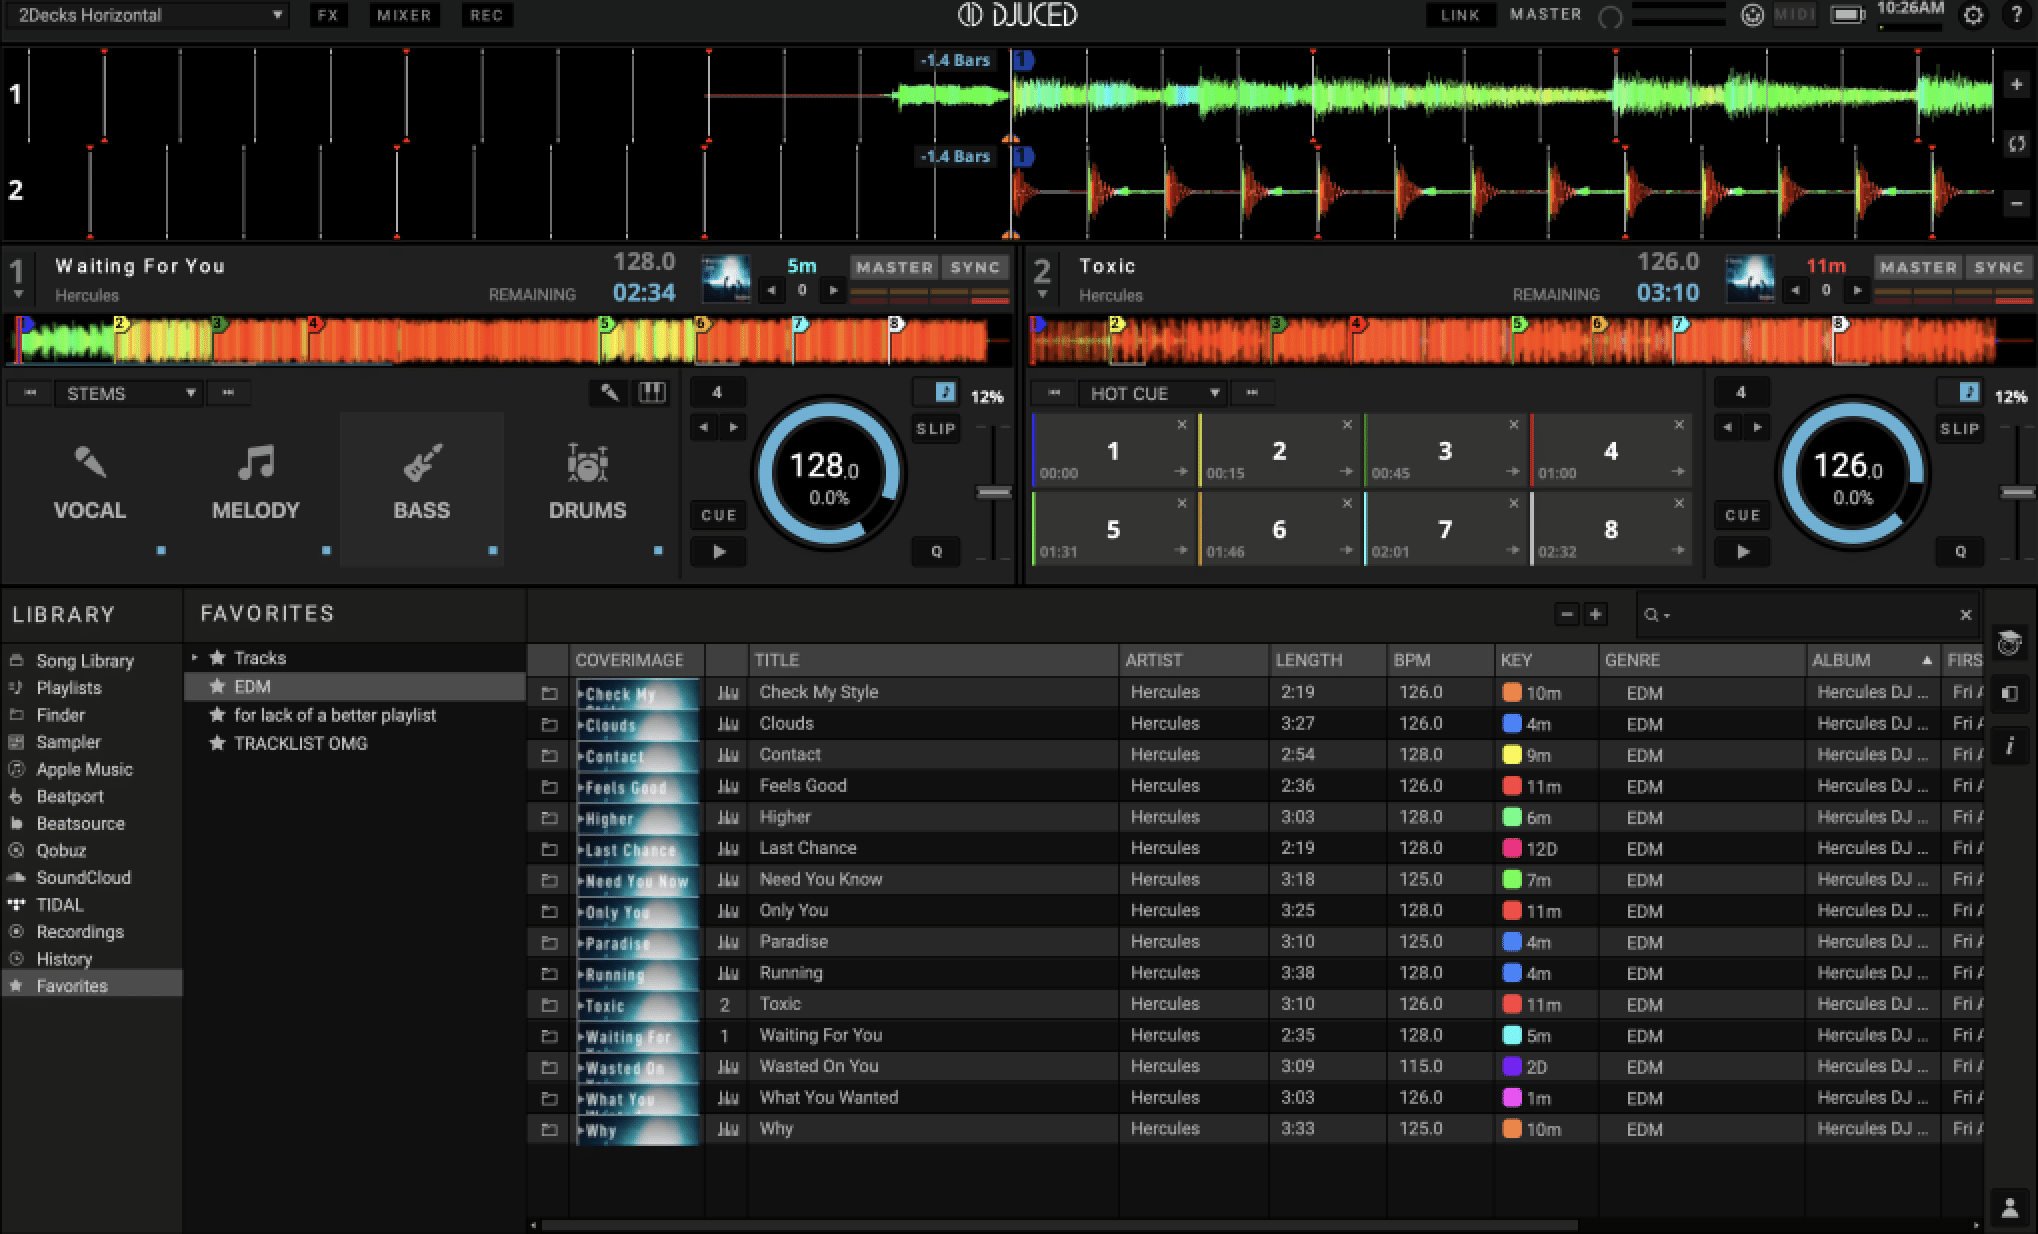2038x1234 pixels.
Task: Enable LINK mode at top right
Action: tap(1456, 16)
